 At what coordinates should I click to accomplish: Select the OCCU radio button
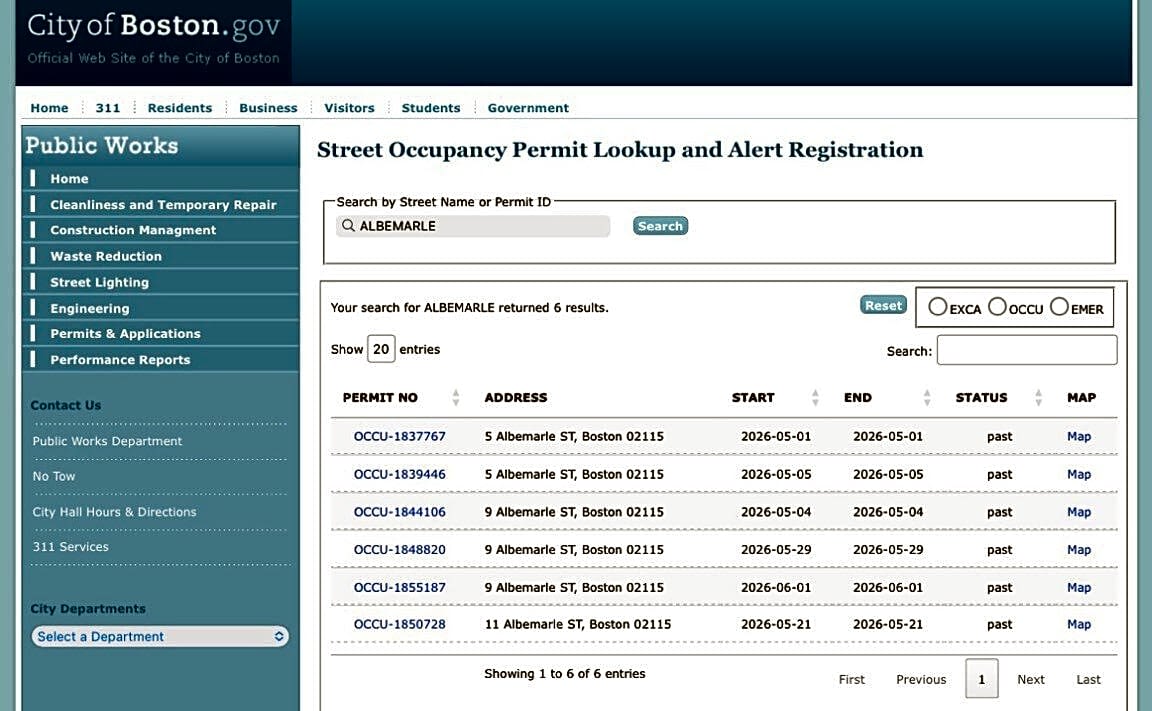tap(997, 306)
